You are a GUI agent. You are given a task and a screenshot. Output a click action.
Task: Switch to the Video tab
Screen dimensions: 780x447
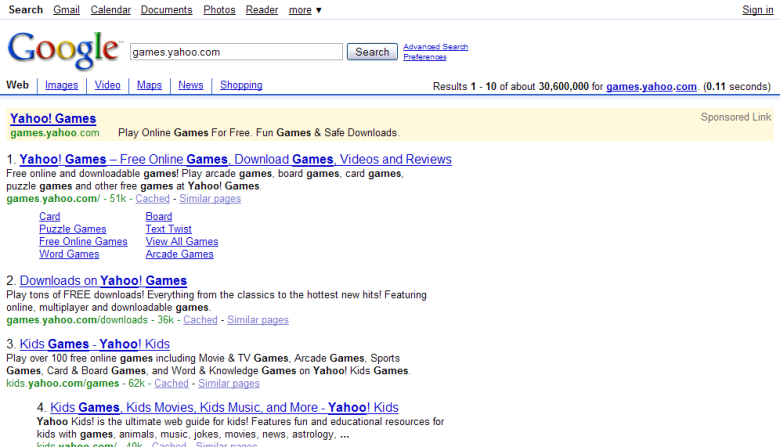point(107,85)
